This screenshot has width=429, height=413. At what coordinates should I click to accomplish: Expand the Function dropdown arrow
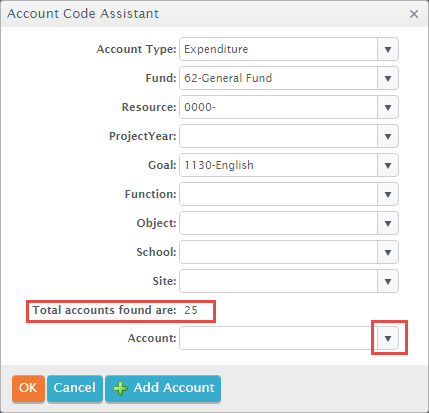388,194
